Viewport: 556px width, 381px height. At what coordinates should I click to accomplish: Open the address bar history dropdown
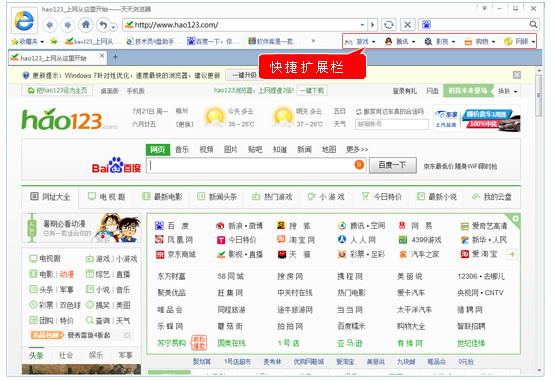coord(362,25)
